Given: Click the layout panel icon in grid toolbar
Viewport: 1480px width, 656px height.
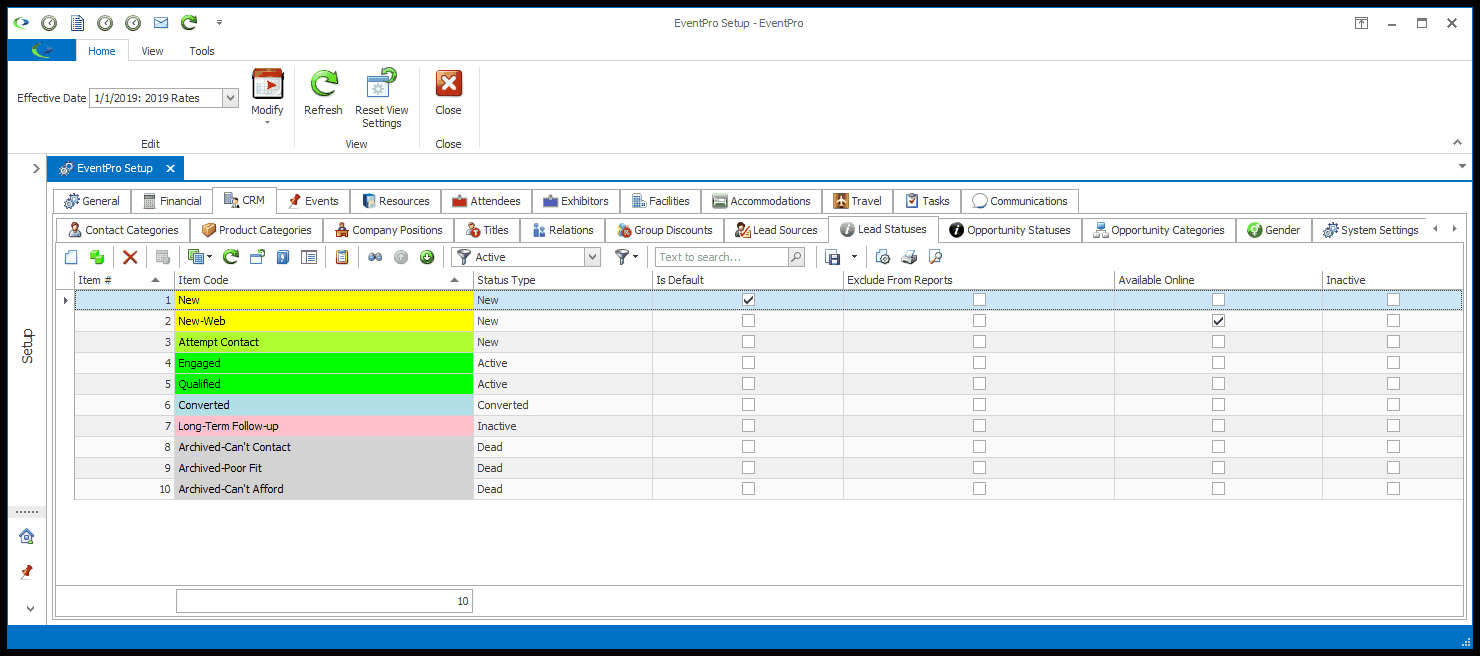Looking at the screenshot, I should pyautogui.click(x=309, y=257).
